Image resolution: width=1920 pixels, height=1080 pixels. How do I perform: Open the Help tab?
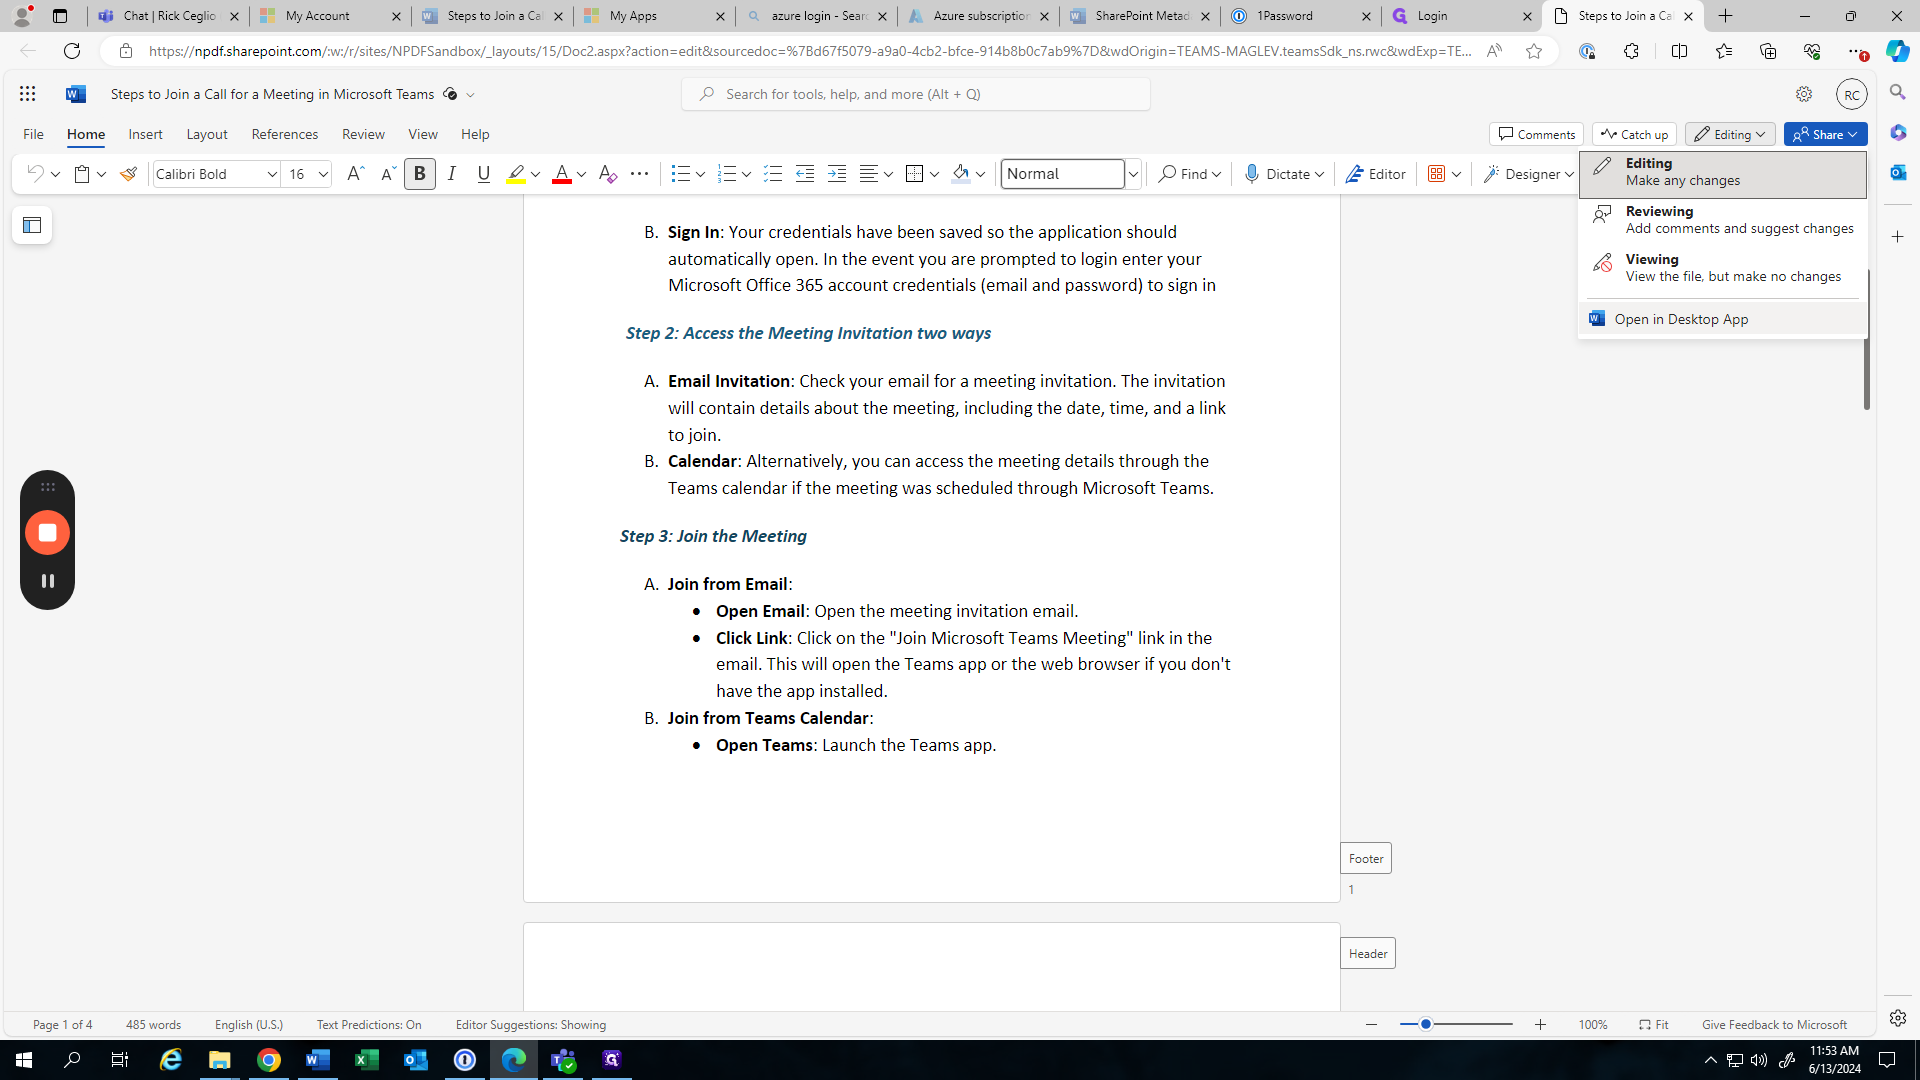click(475, 134)
